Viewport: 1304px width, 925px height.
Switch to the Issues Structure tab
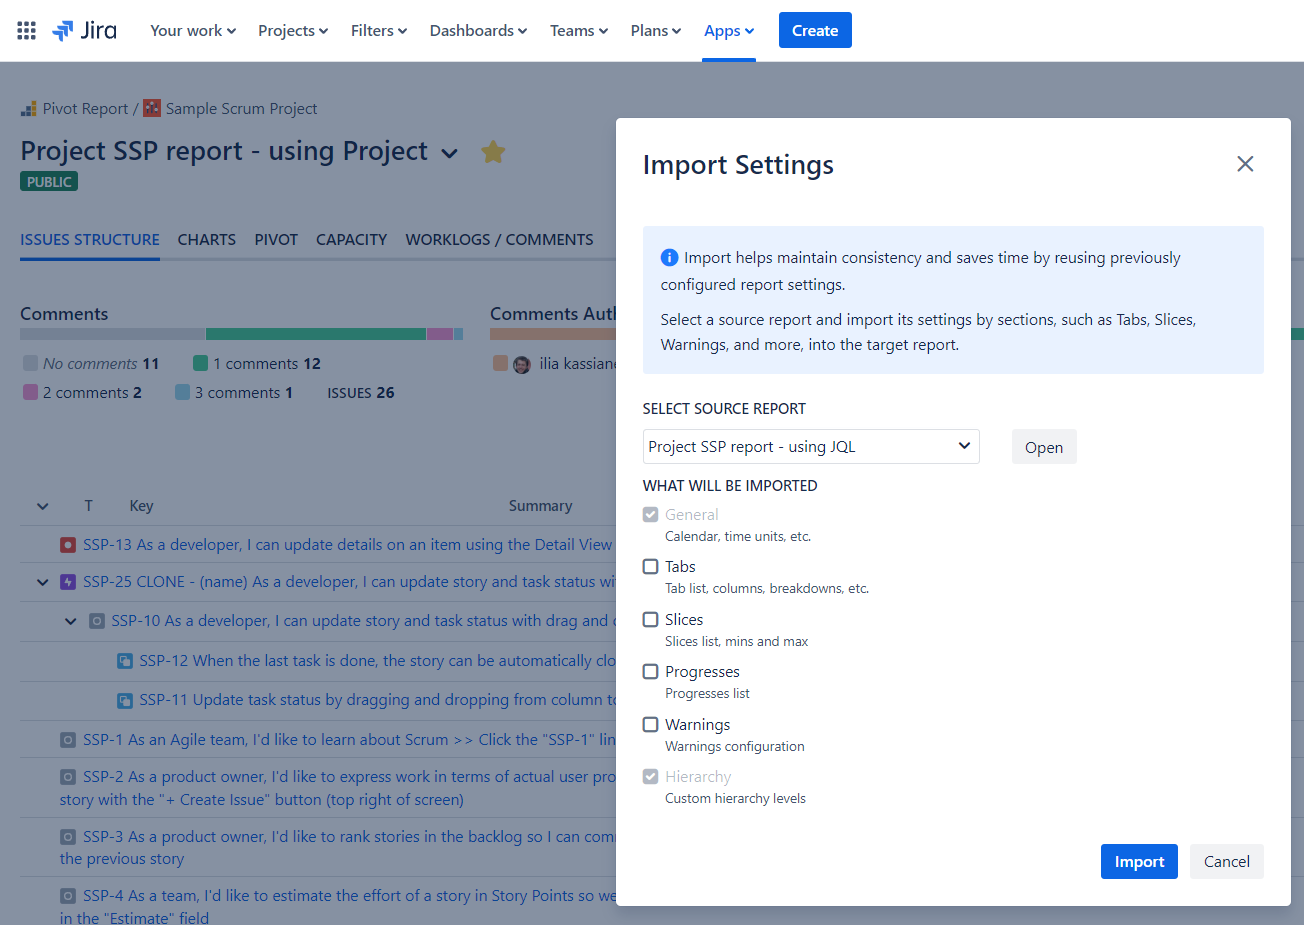pos(90,240)
